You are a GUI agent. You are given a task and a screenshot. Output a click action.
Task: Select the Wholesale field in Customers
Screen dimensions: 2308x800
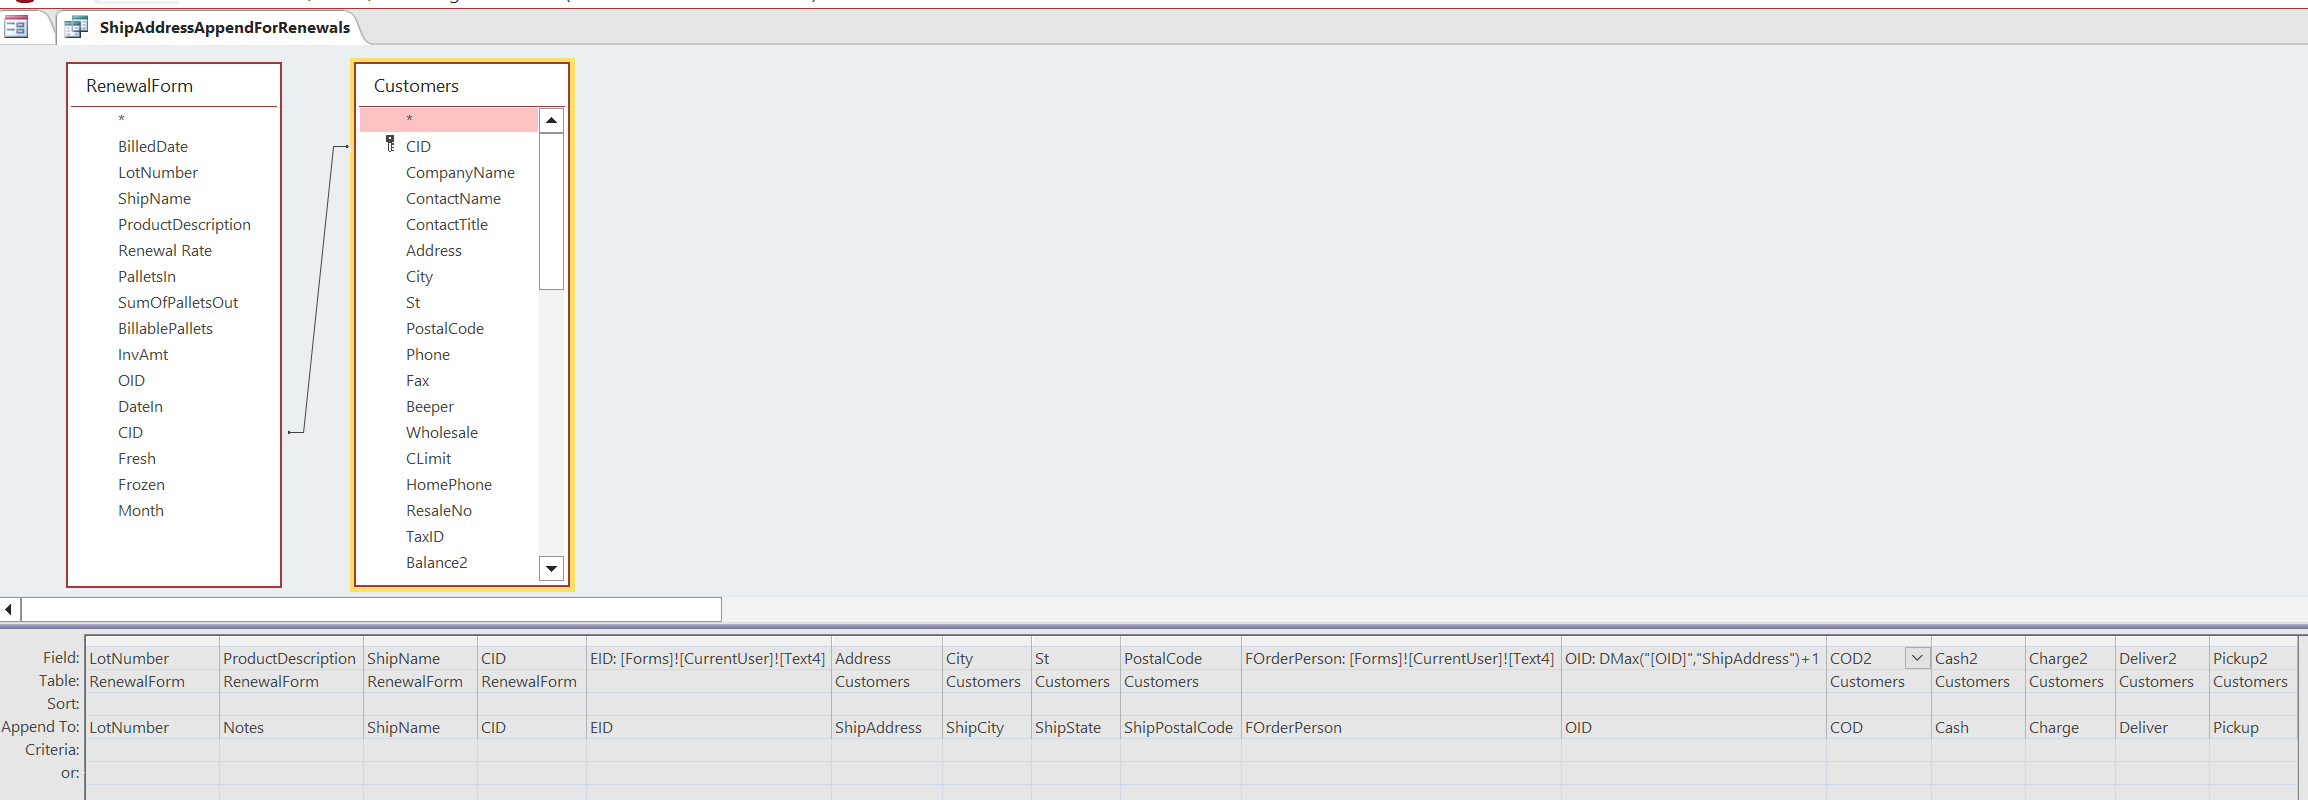442,432
